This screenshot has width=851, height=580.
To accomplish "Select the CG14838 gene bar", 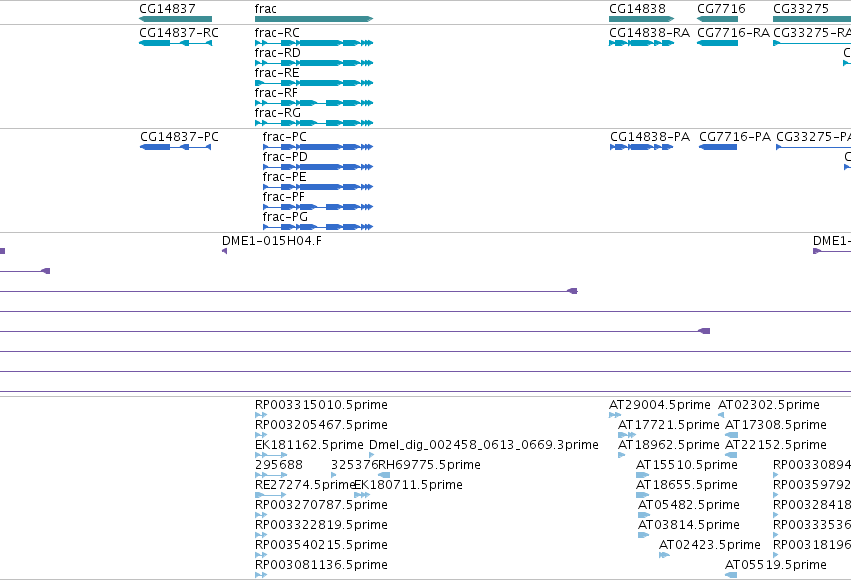I will (x=642, y=19).
